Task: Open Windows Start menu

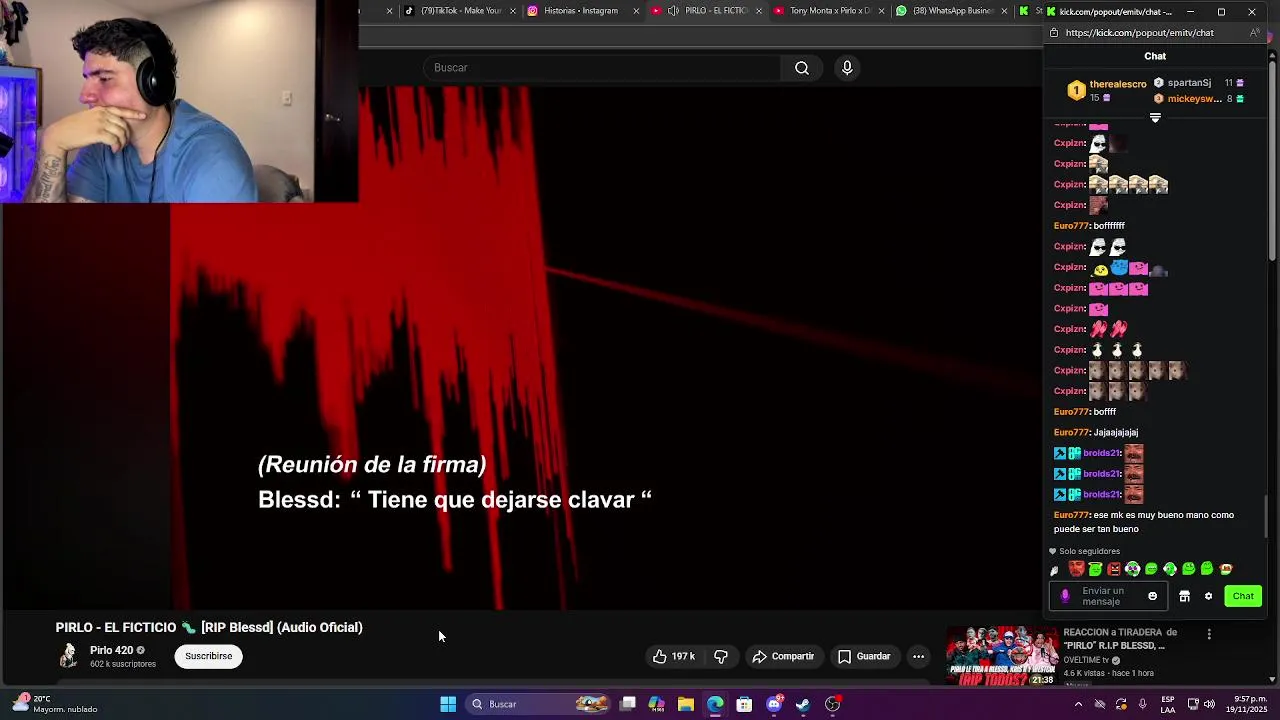Action: (x=448, y=704)
